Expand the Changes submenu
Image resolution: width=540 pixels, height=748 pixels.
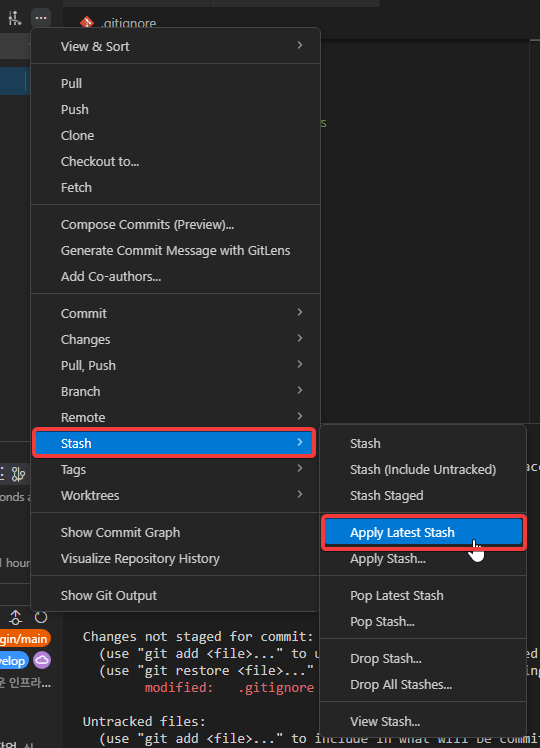[175, 339]
